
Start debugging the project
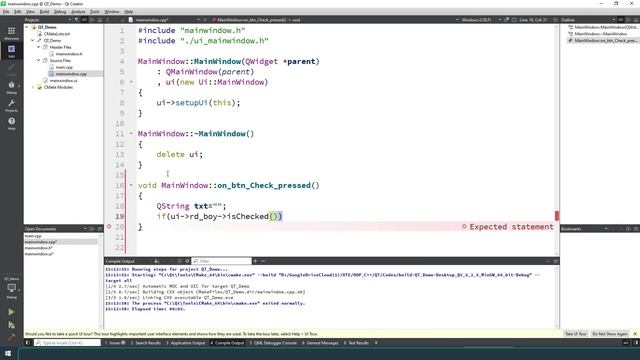pyautogui.click(x=11, y=325)
